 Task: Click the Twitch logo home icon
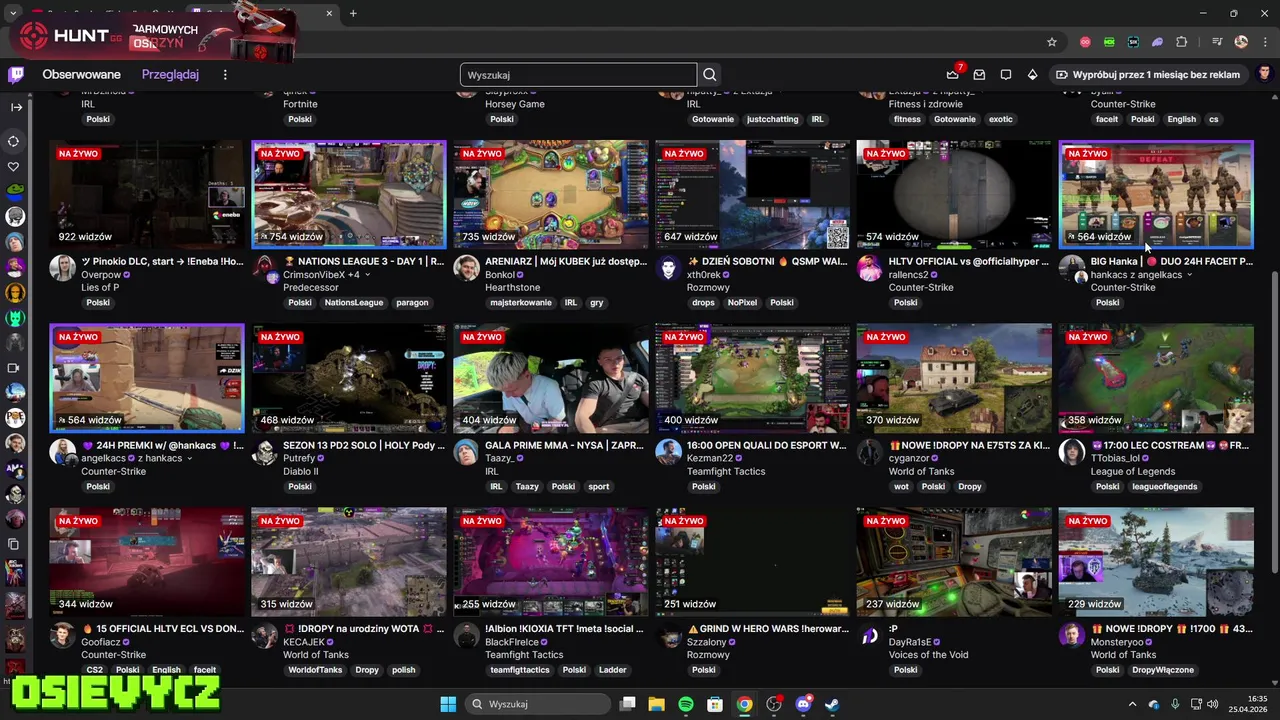(x=16, y=75)
